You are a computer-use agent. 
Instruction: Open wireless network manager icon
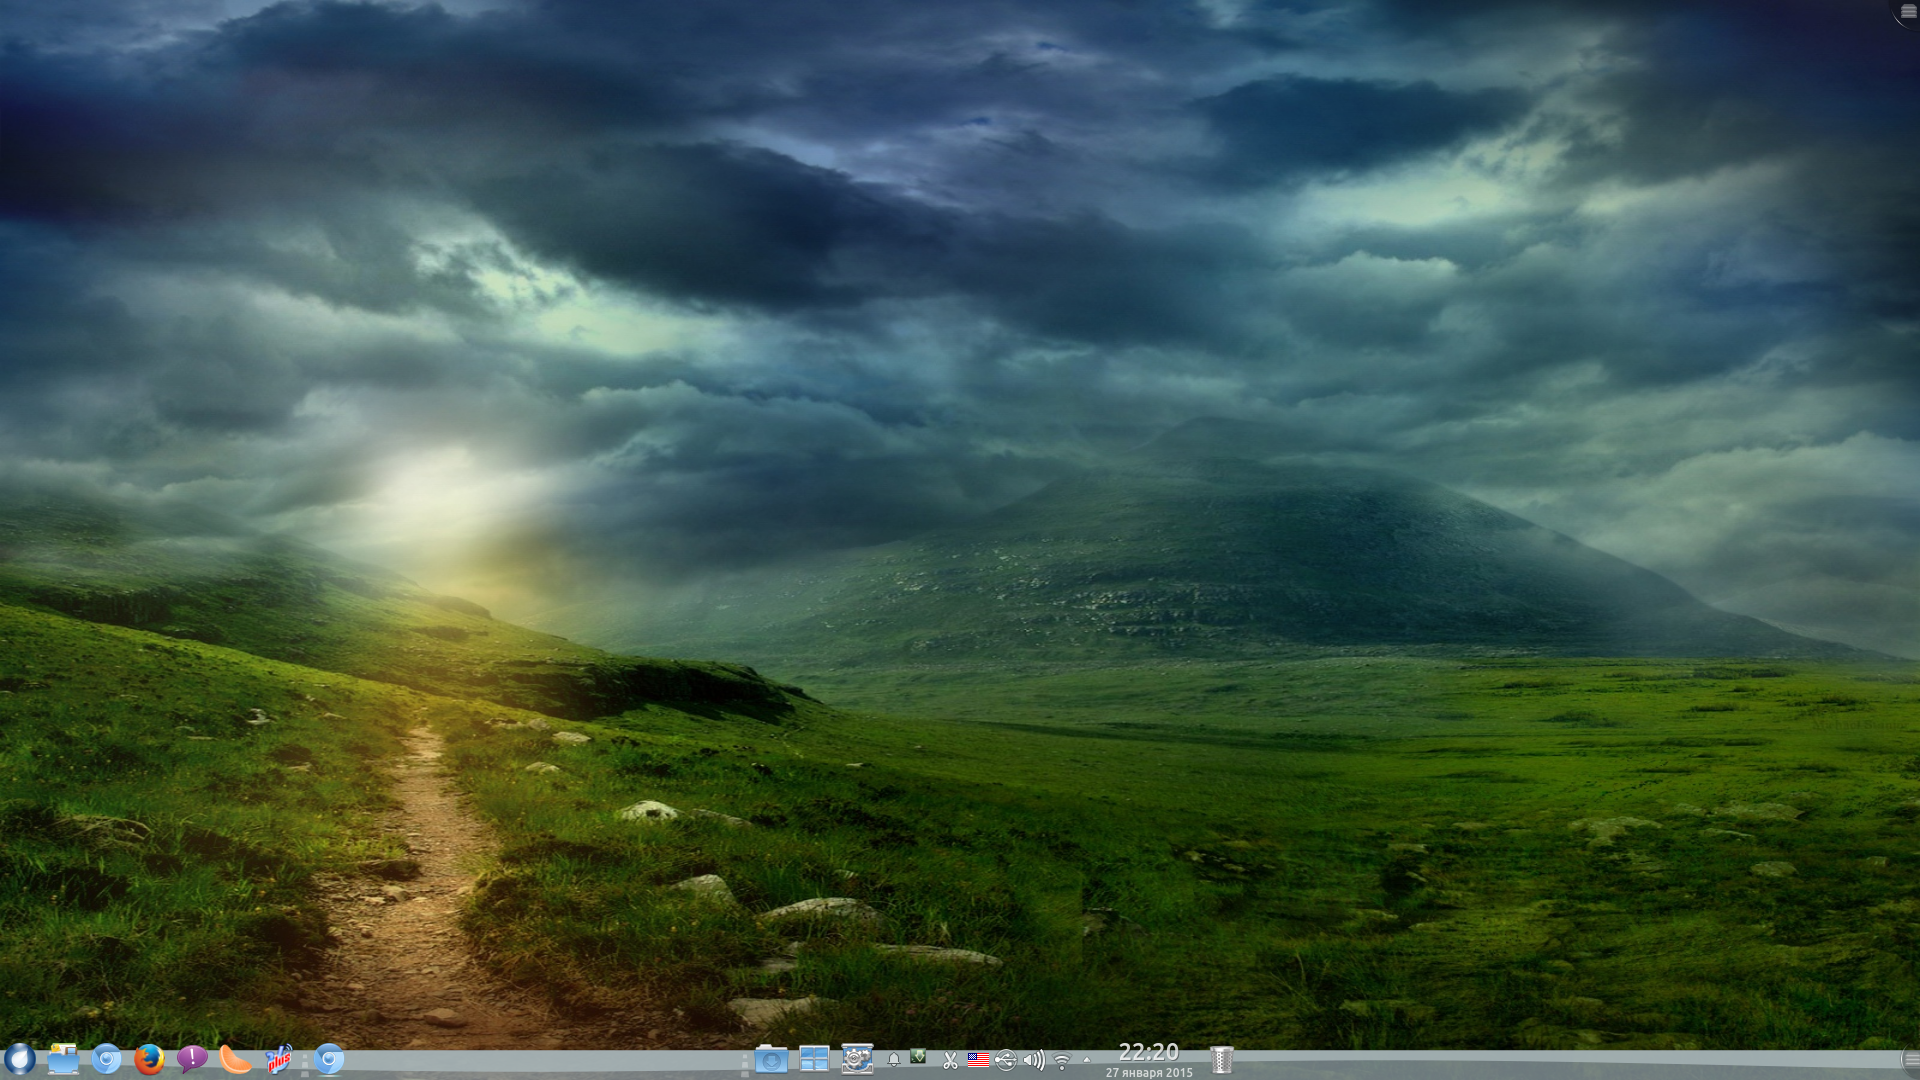tap(1062, 1060)
